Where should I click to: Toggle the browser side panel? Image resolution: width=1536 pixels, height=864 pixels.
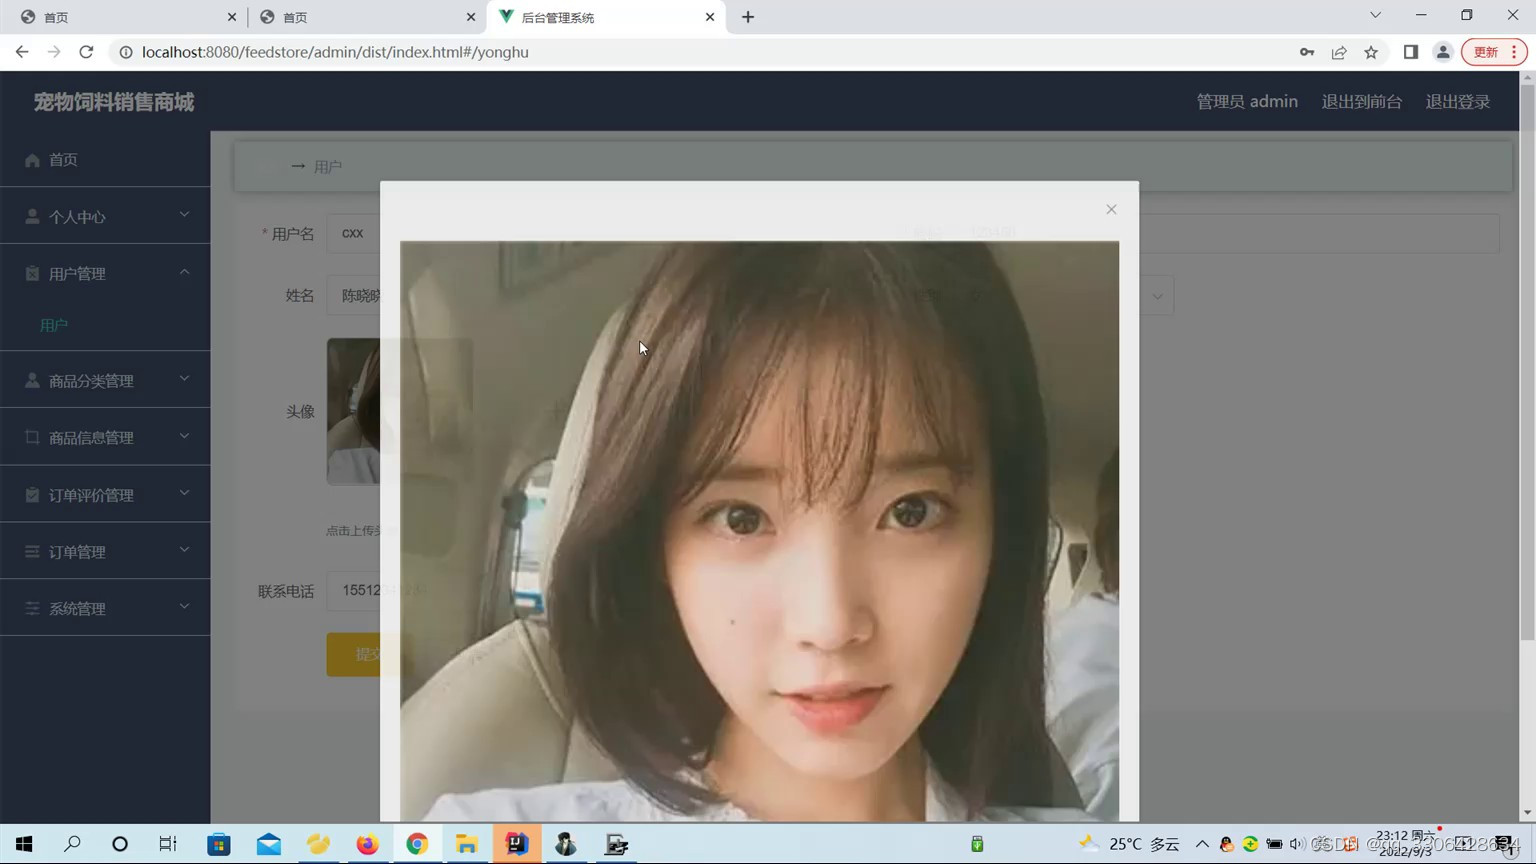(1411, 52)
